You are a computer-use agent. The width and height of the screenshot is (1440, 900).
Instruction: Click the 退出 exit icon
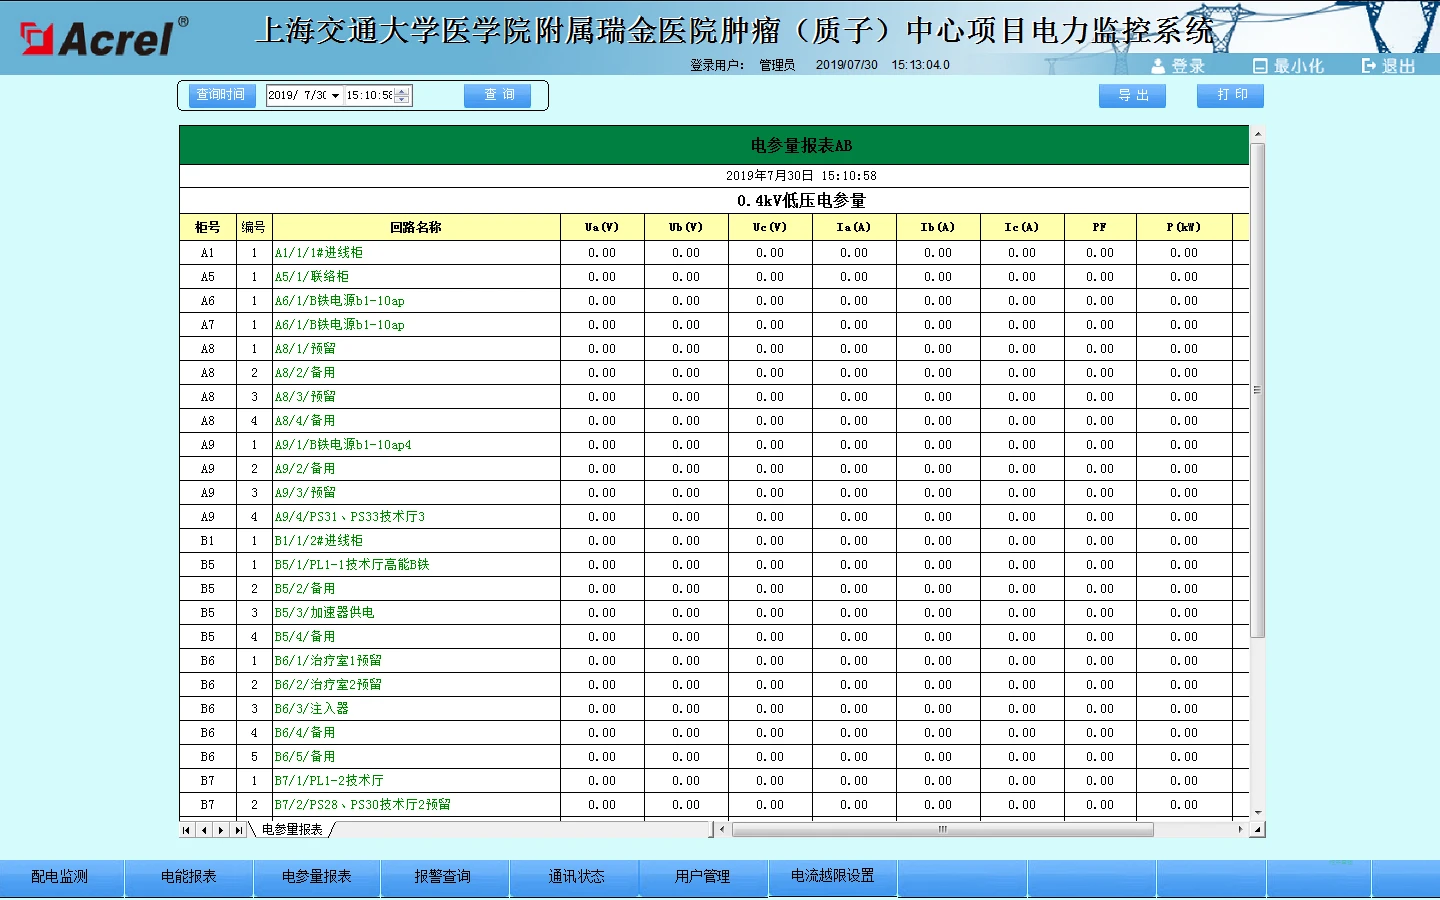(x=1368, y=66)
